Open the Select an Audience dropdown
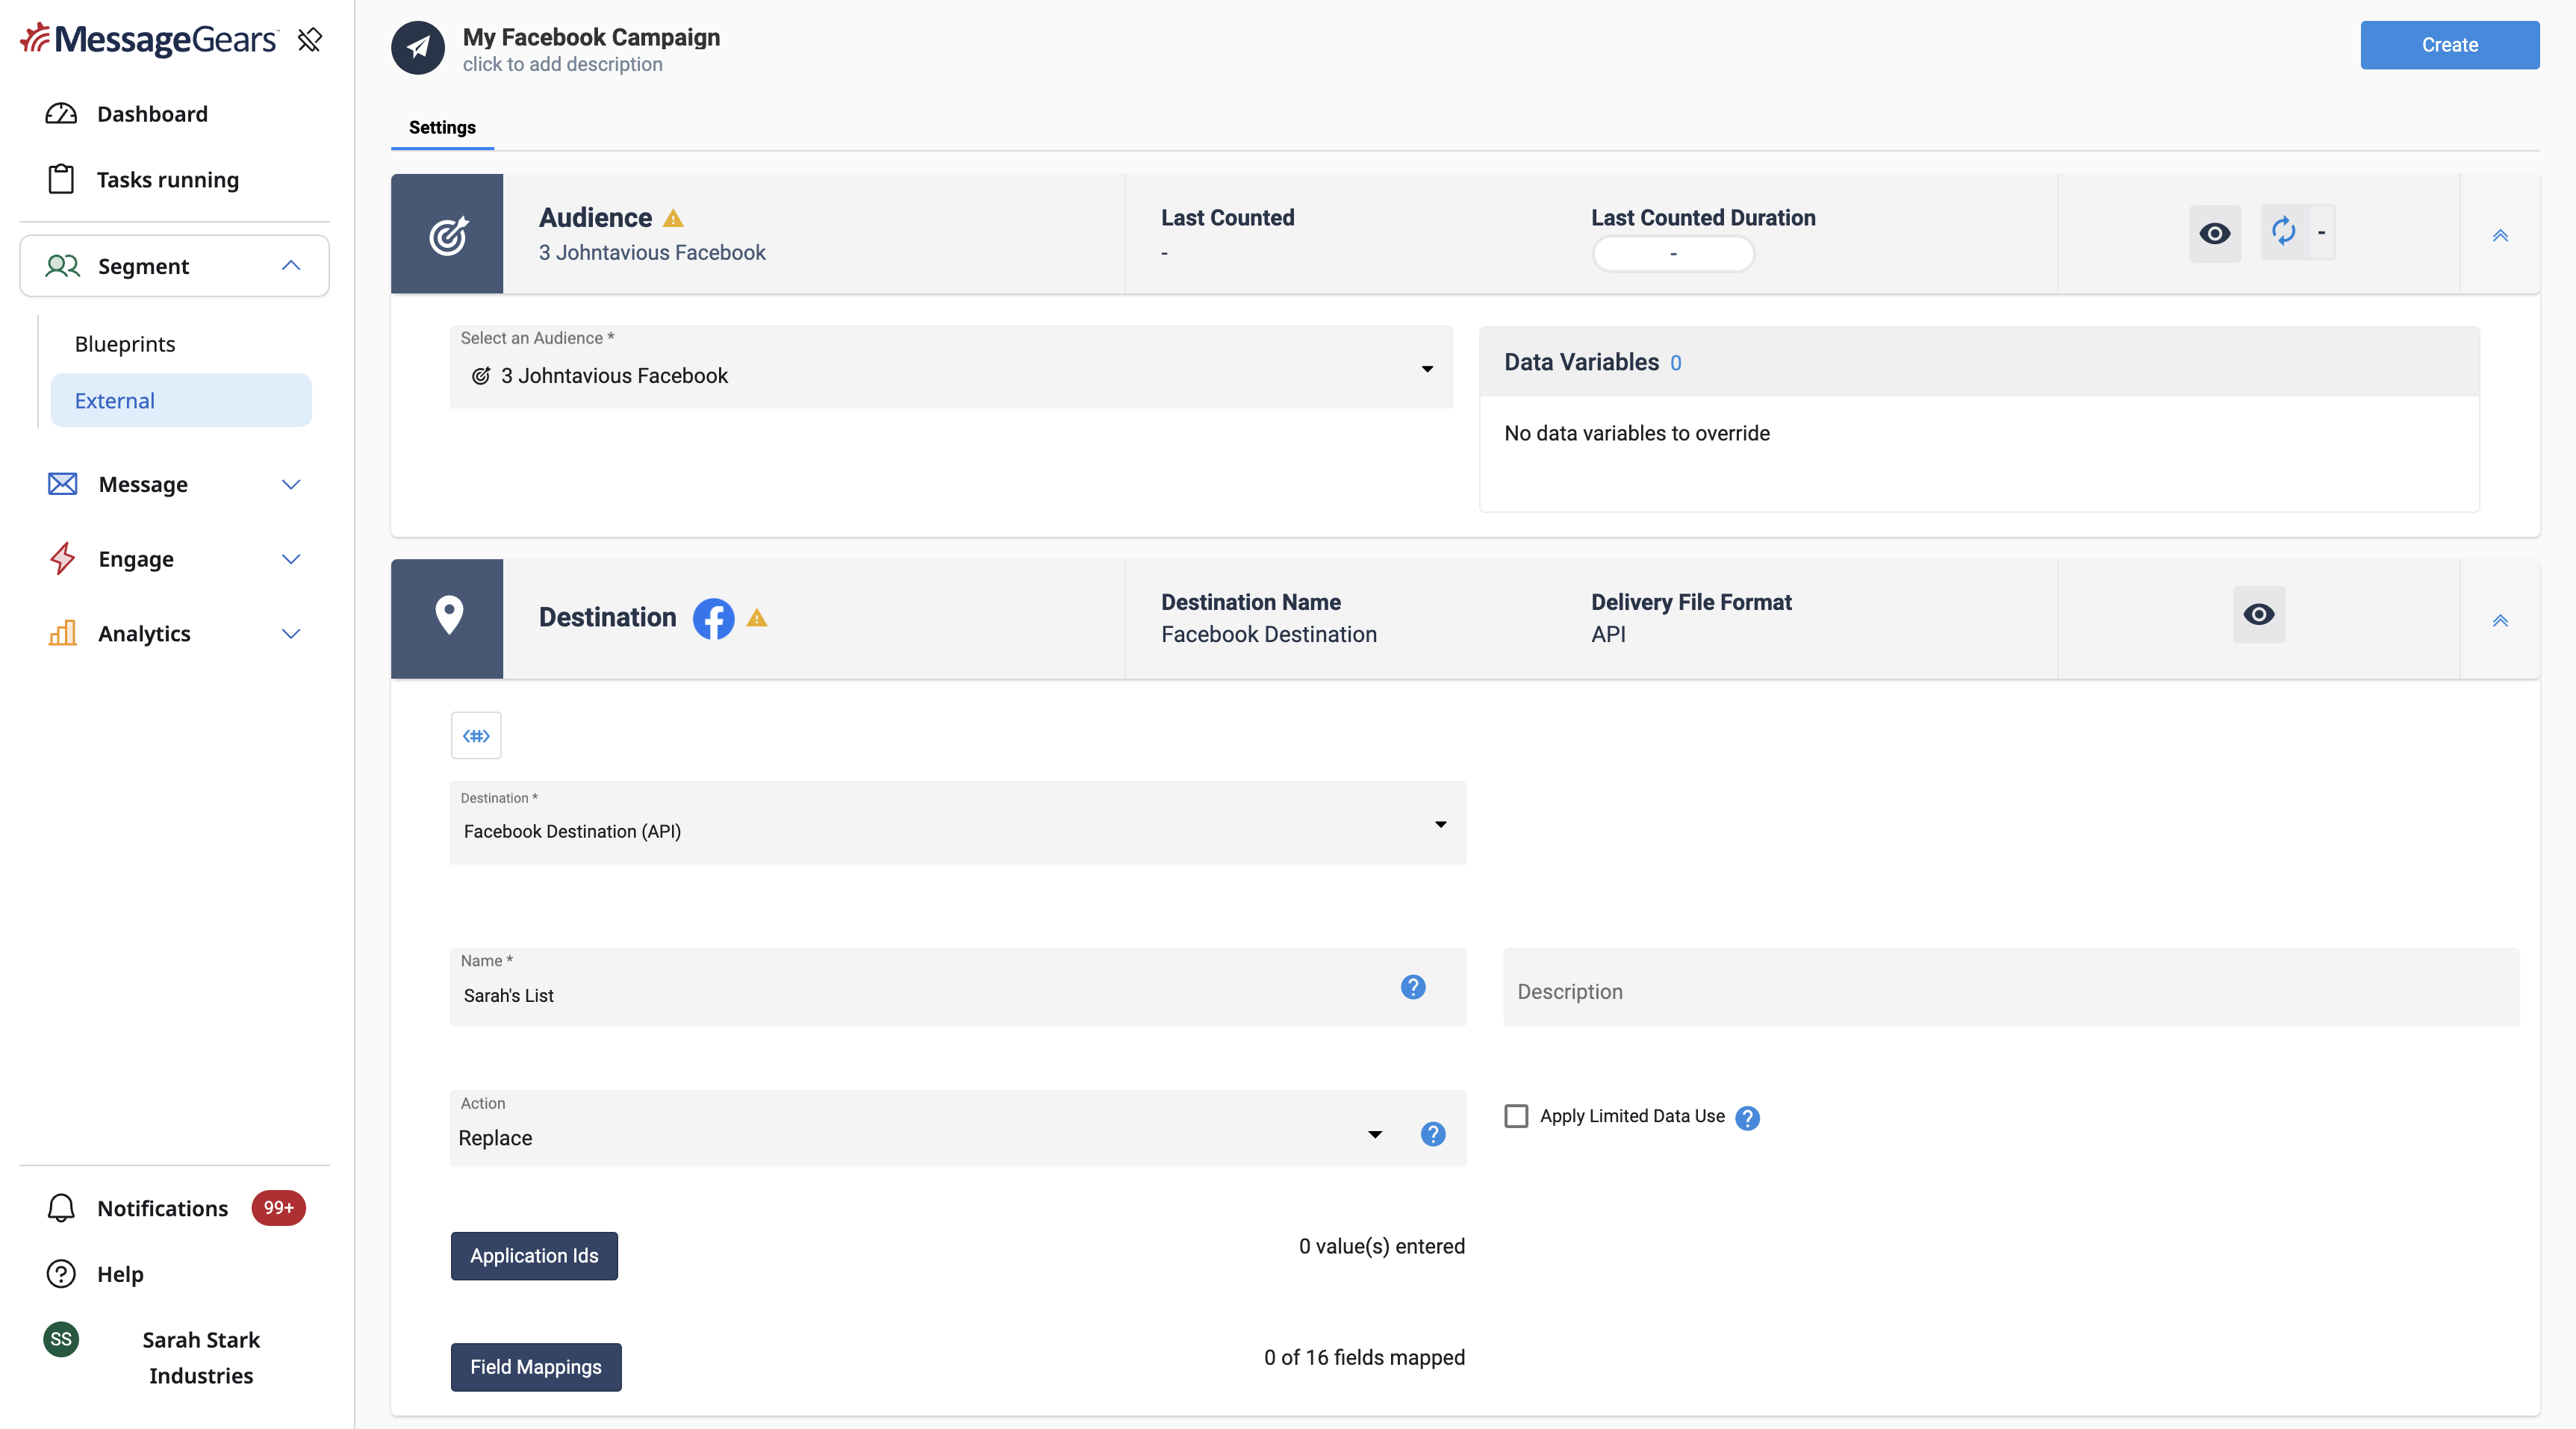Image resolution: width=2576 pixels, height=1429 pixels. point(951,367)
